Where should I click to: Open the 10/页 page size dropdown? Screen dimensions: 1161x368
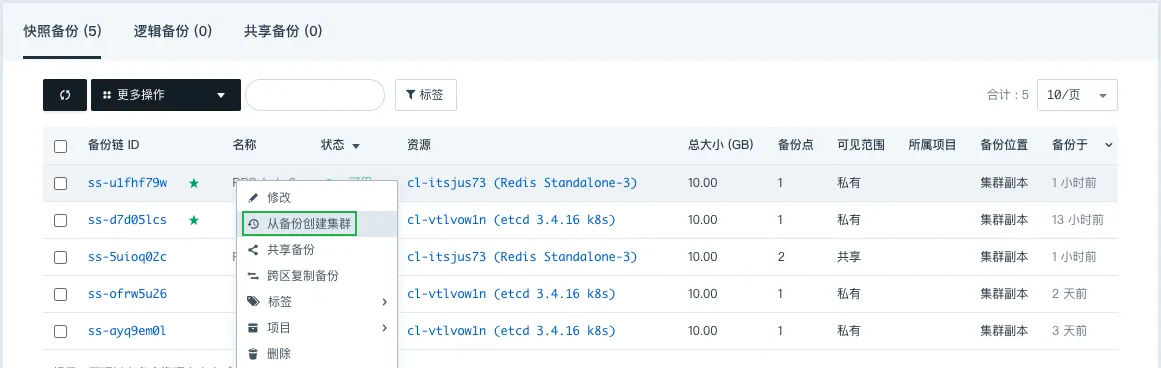(1077, 95)
